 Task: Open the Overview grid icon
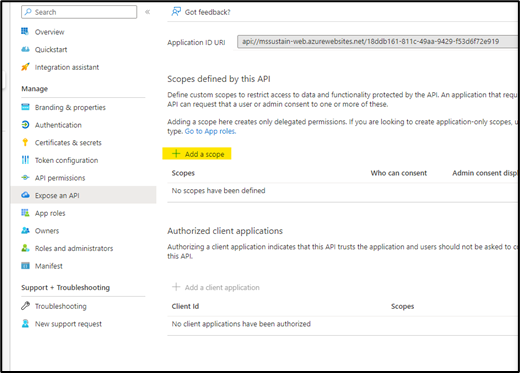coord(25,31)
